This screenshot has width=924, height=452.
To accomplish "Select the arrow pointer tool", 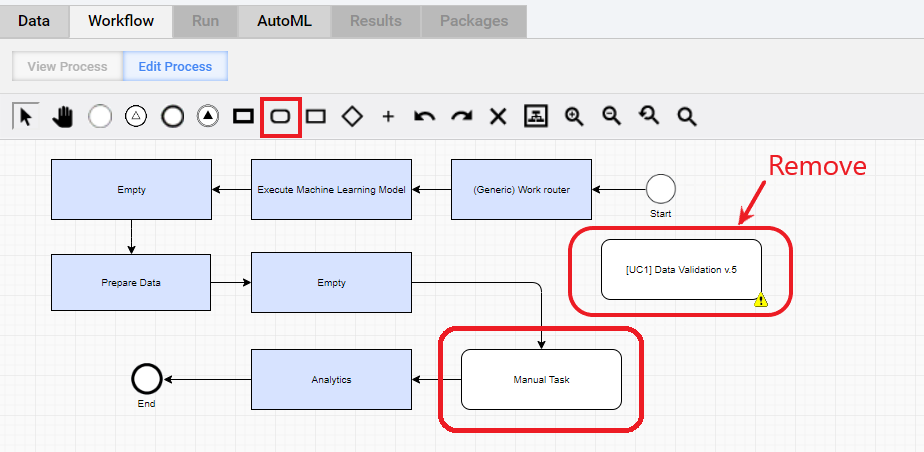I will coord(26,117).
